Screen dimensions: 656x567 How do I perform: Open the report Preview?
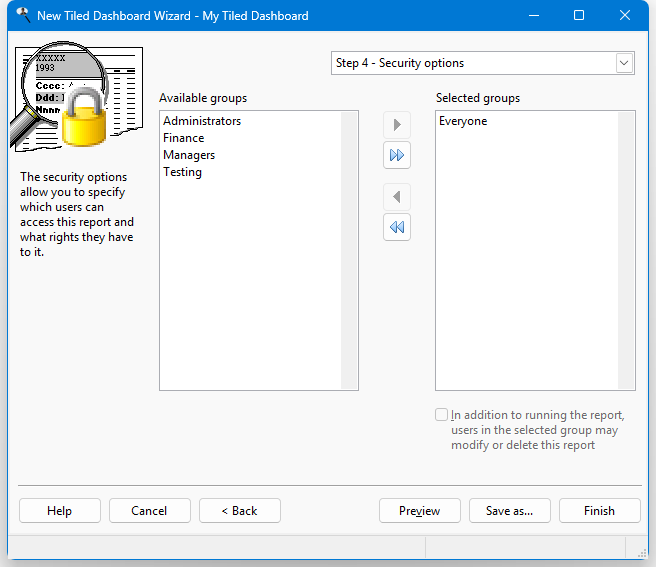tap(419, 511)
